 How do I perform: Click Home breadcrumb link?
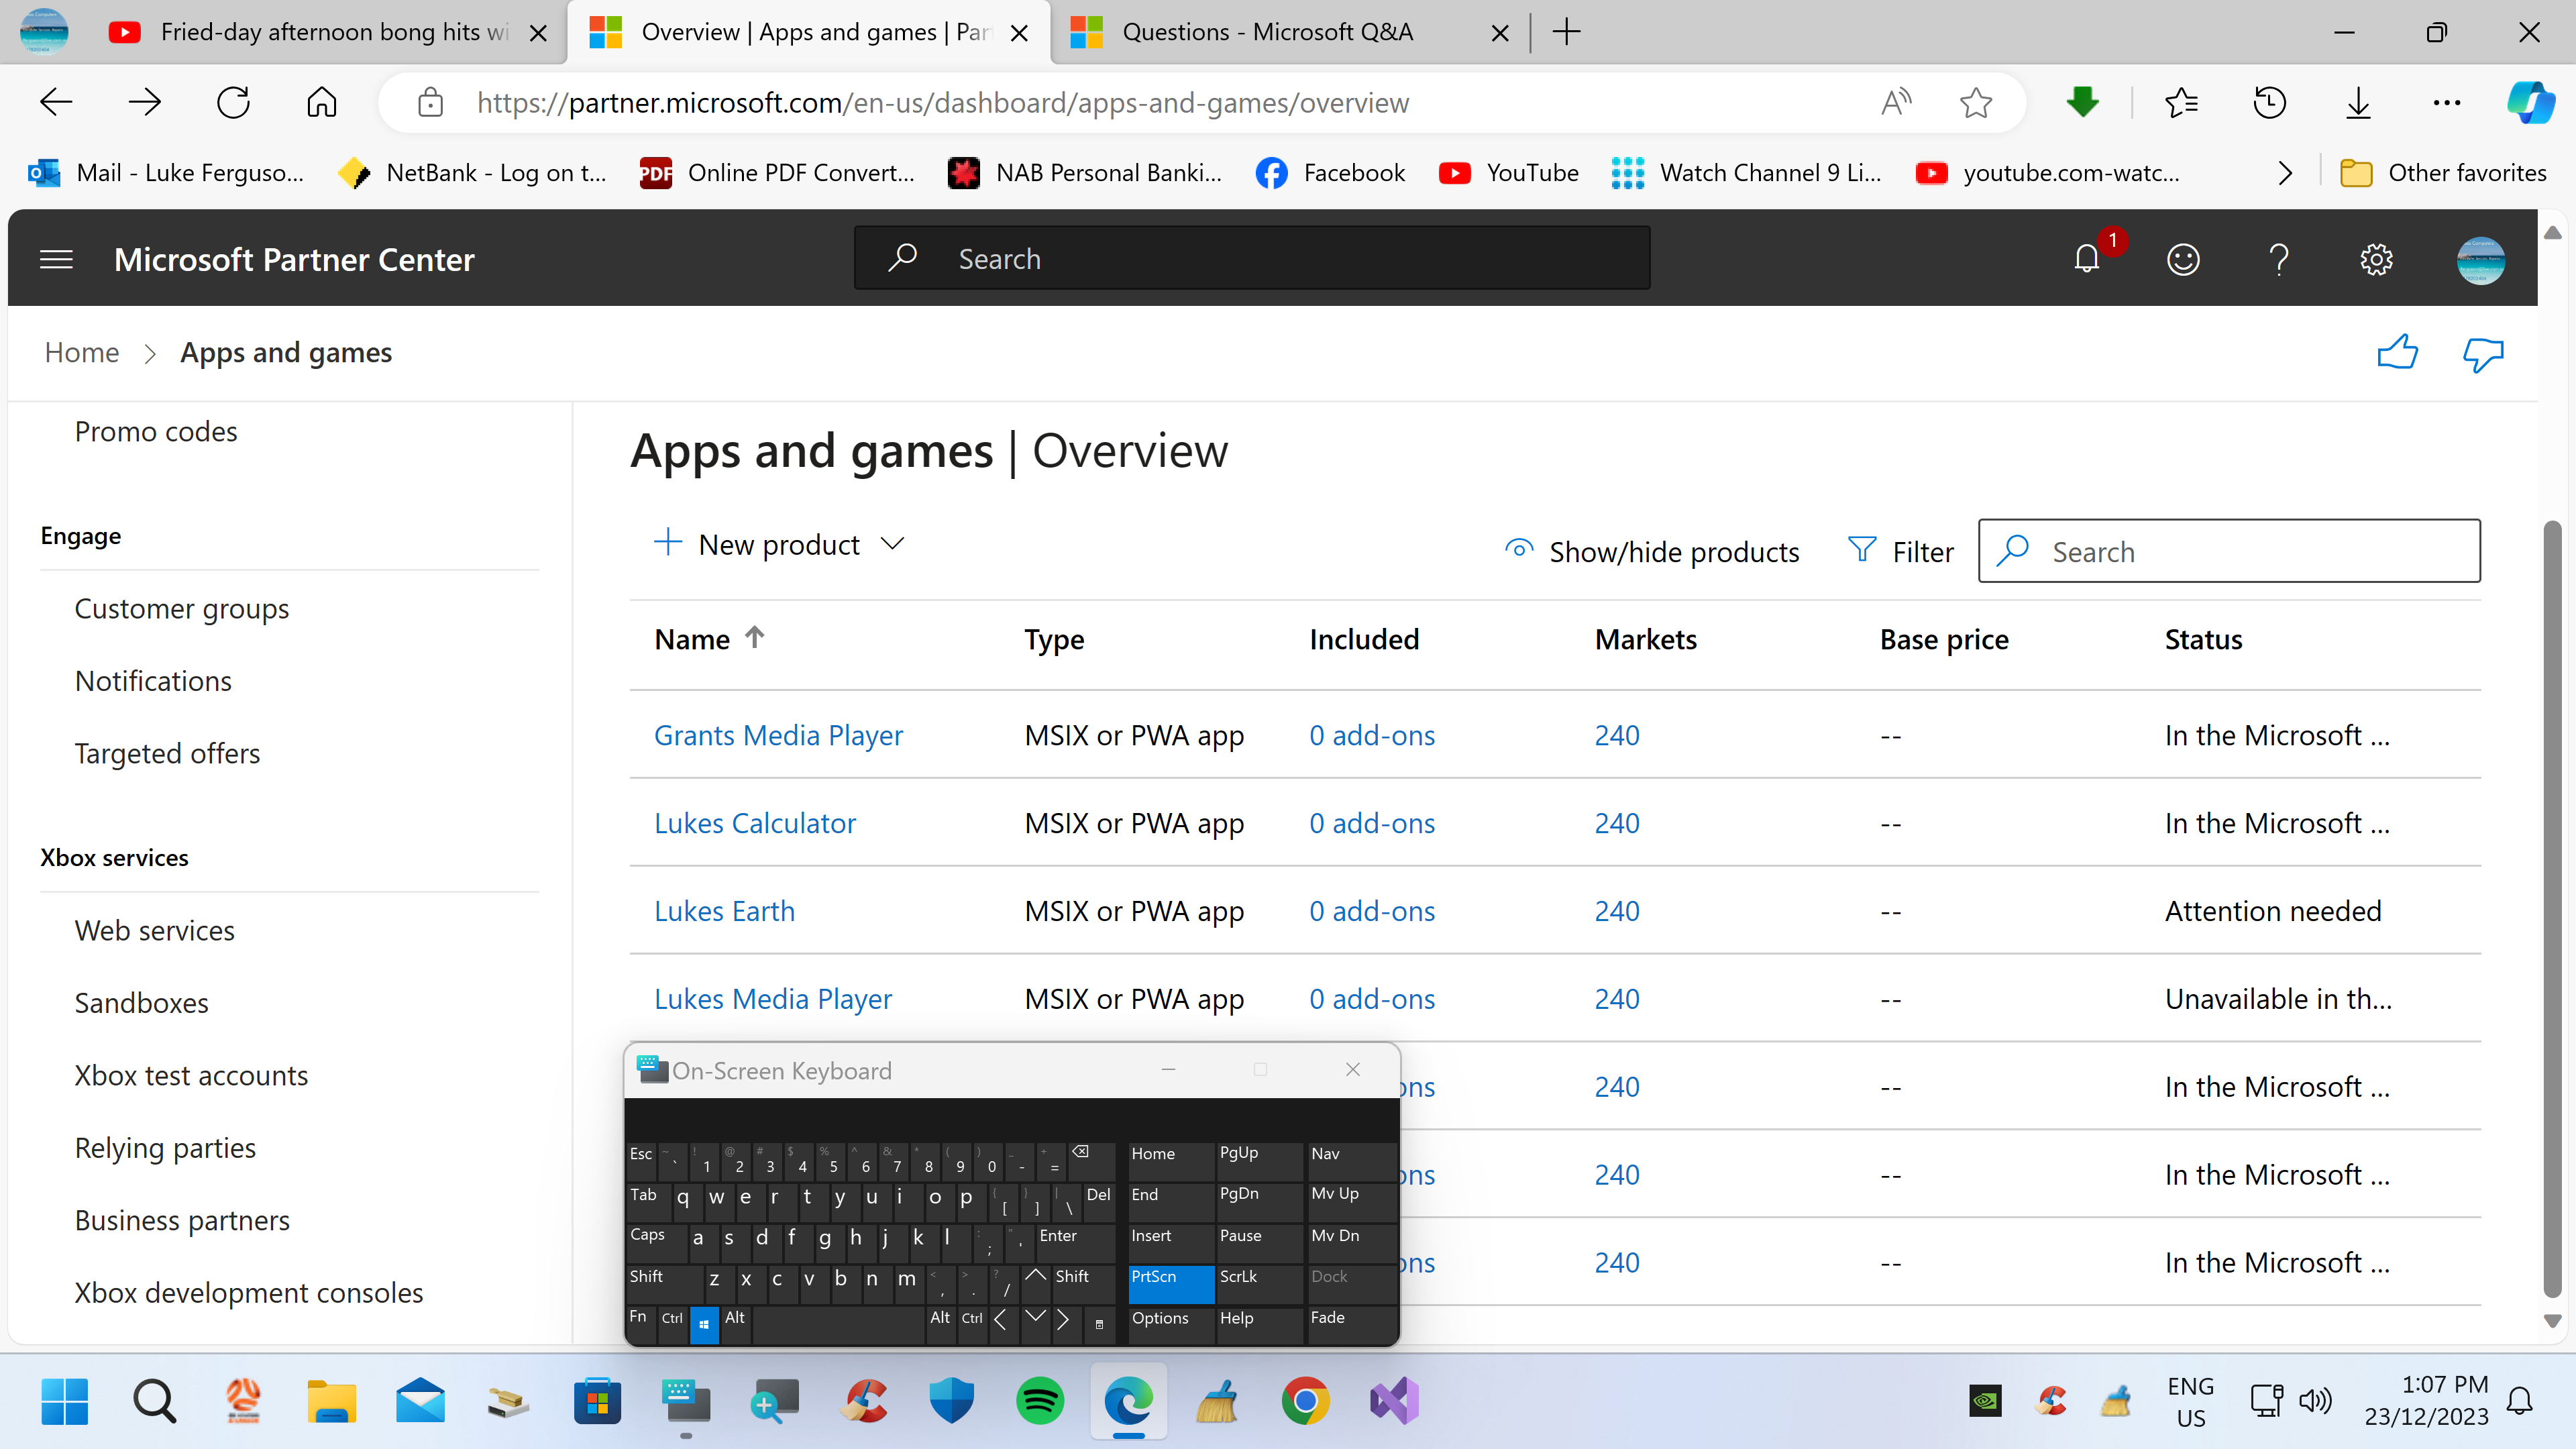coord(82,352)
